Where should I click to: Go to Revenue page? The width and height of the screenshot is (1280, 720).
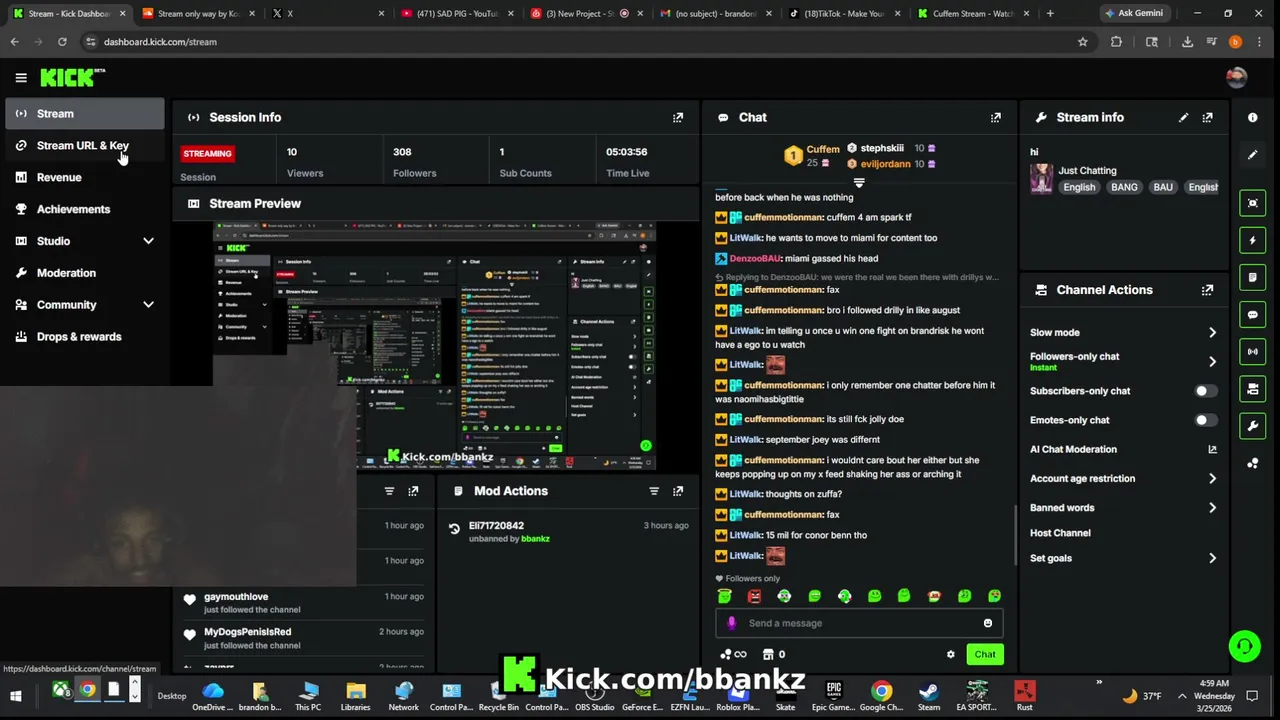(x=84, y=178)
